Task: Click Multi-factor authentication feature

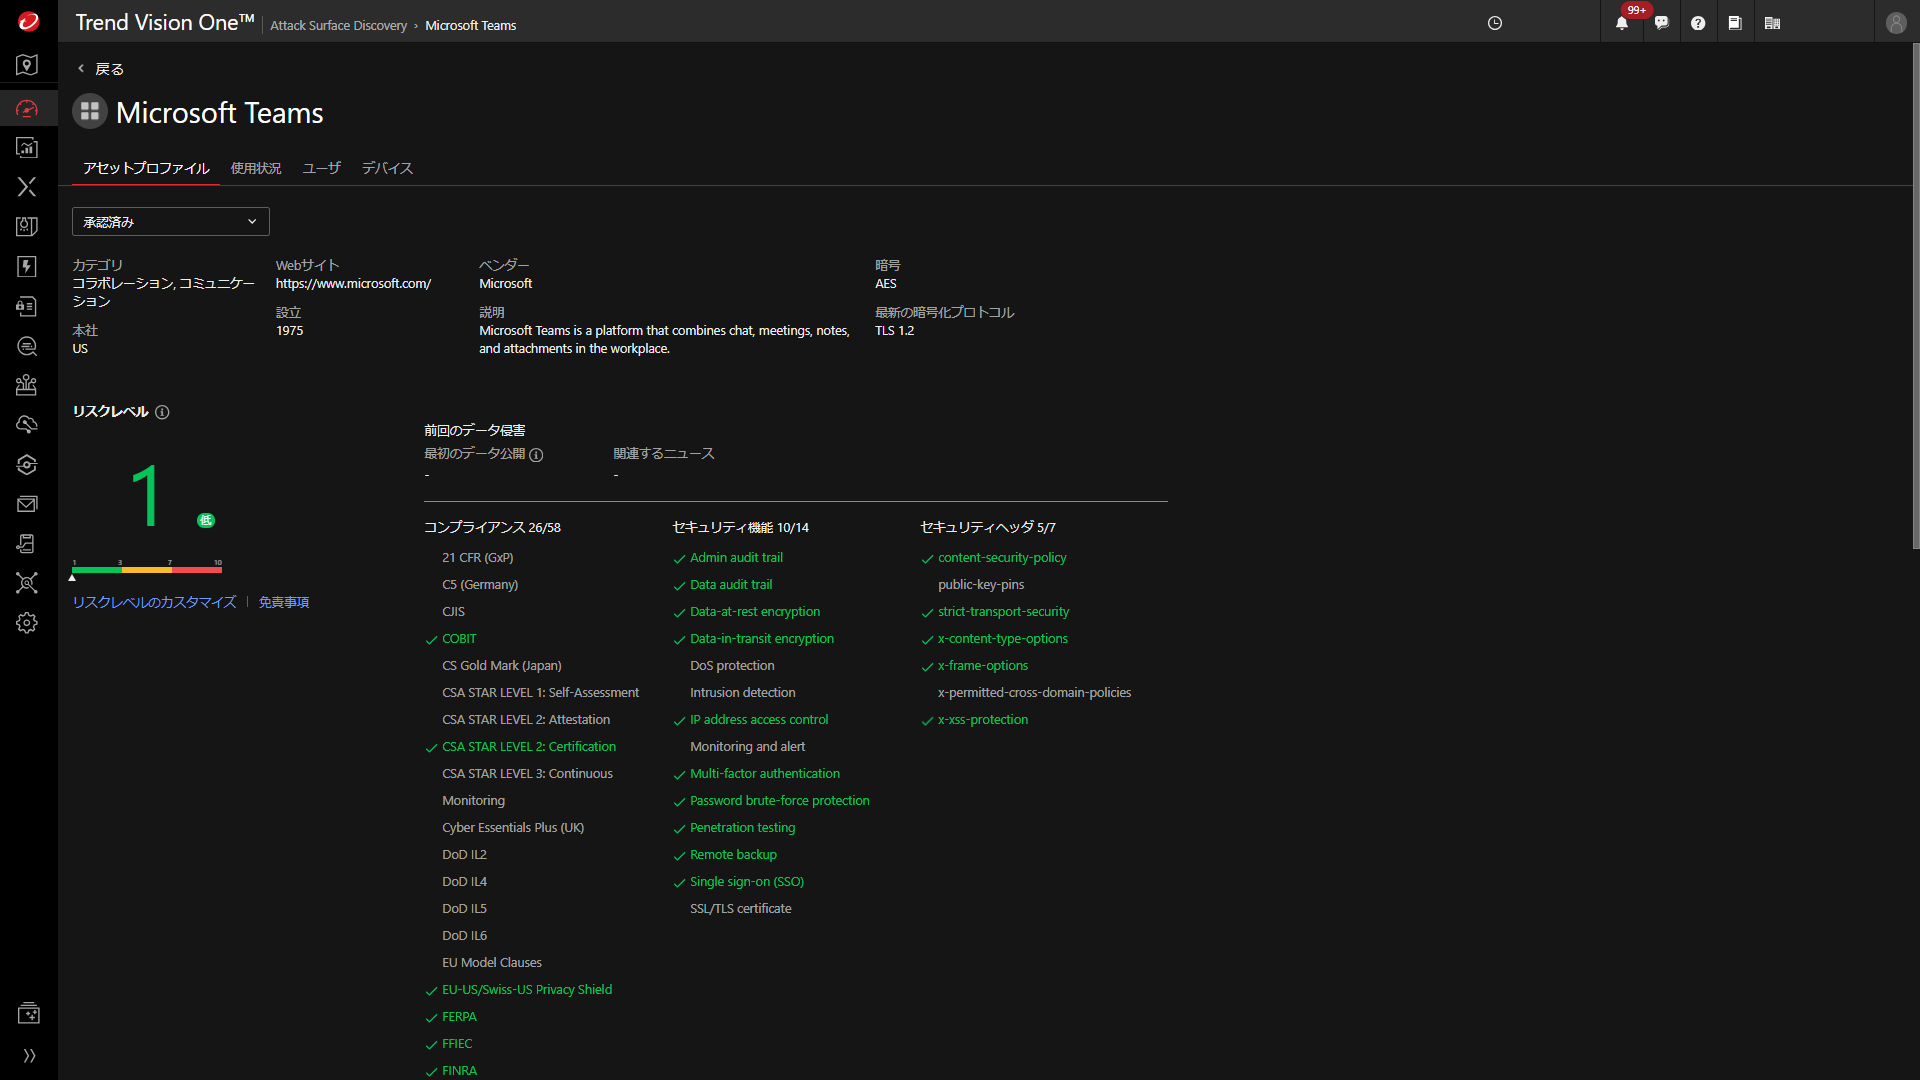Action: point(765,774)
